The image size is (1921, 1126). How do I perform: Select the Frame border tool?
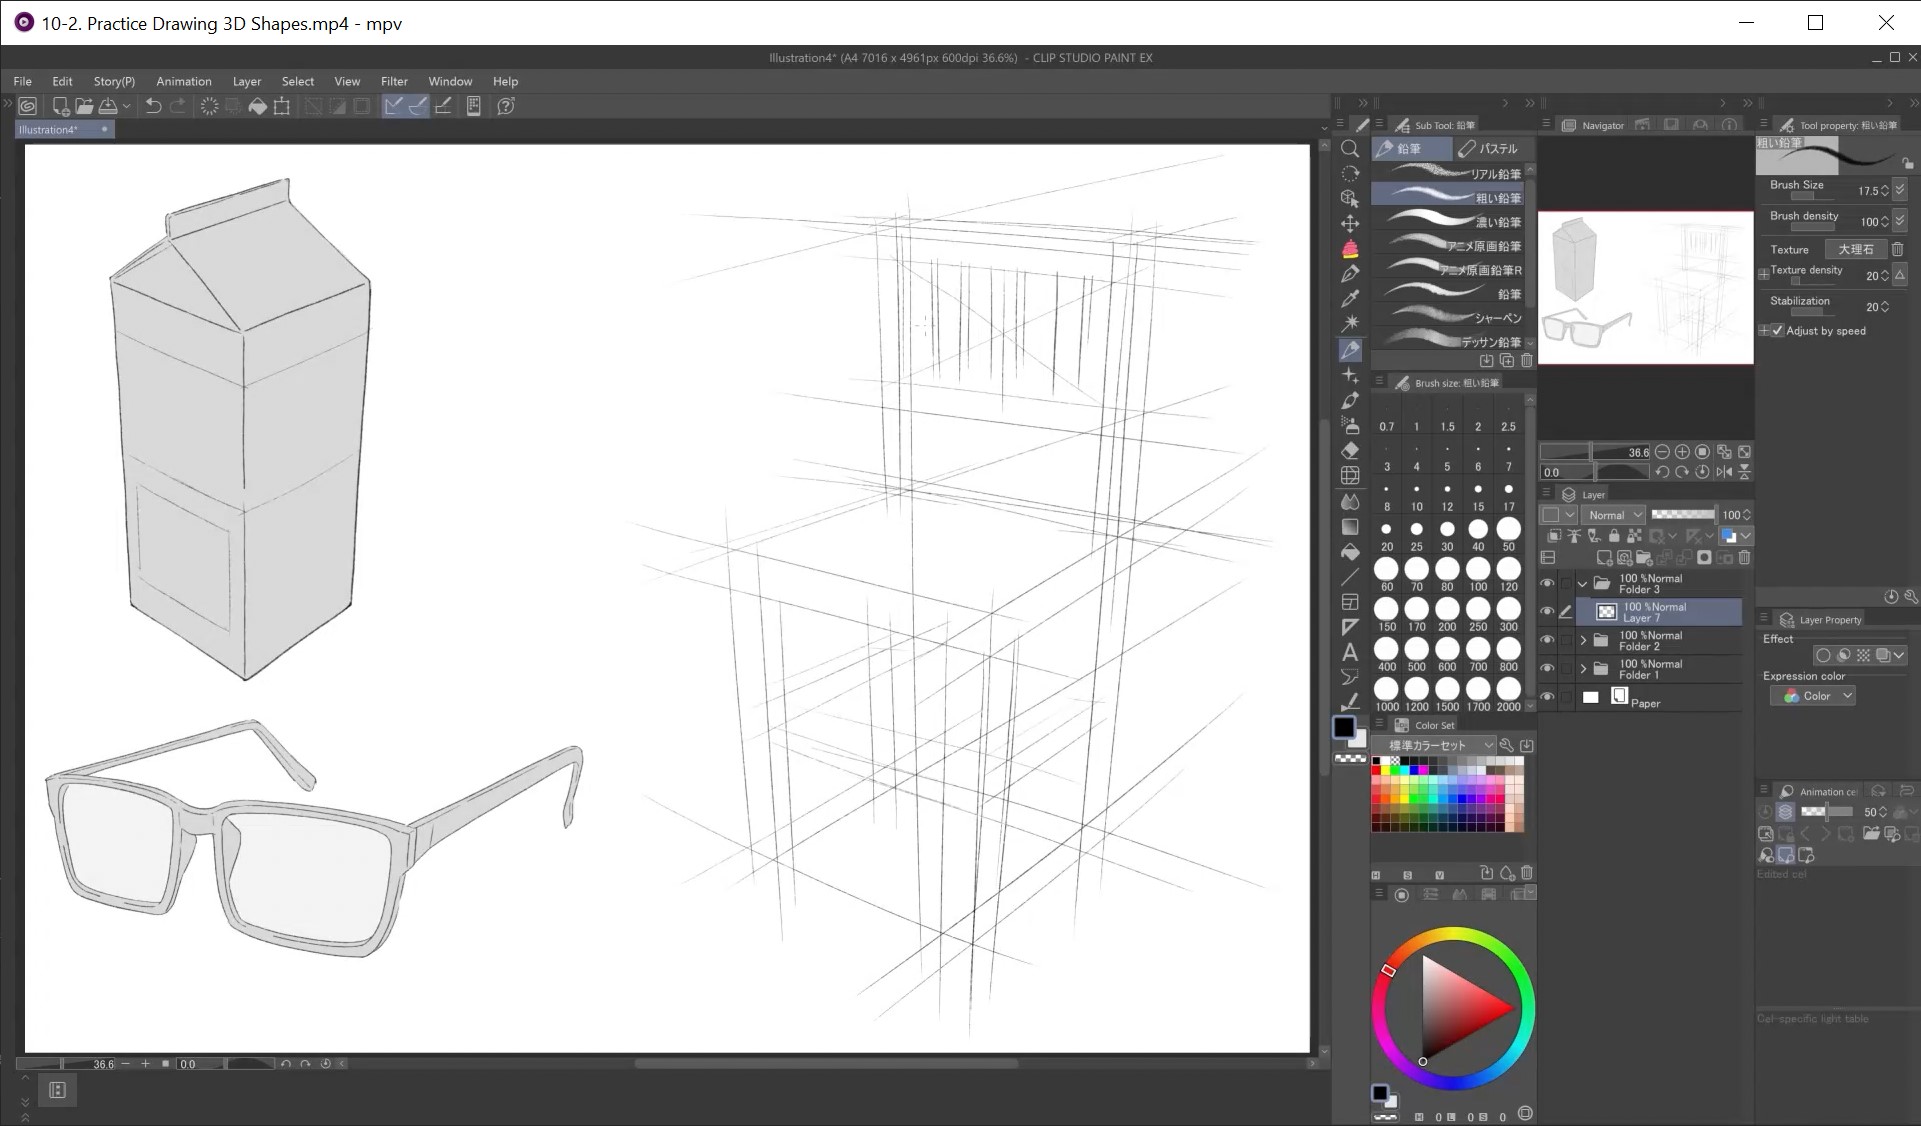click(1350, 602)
